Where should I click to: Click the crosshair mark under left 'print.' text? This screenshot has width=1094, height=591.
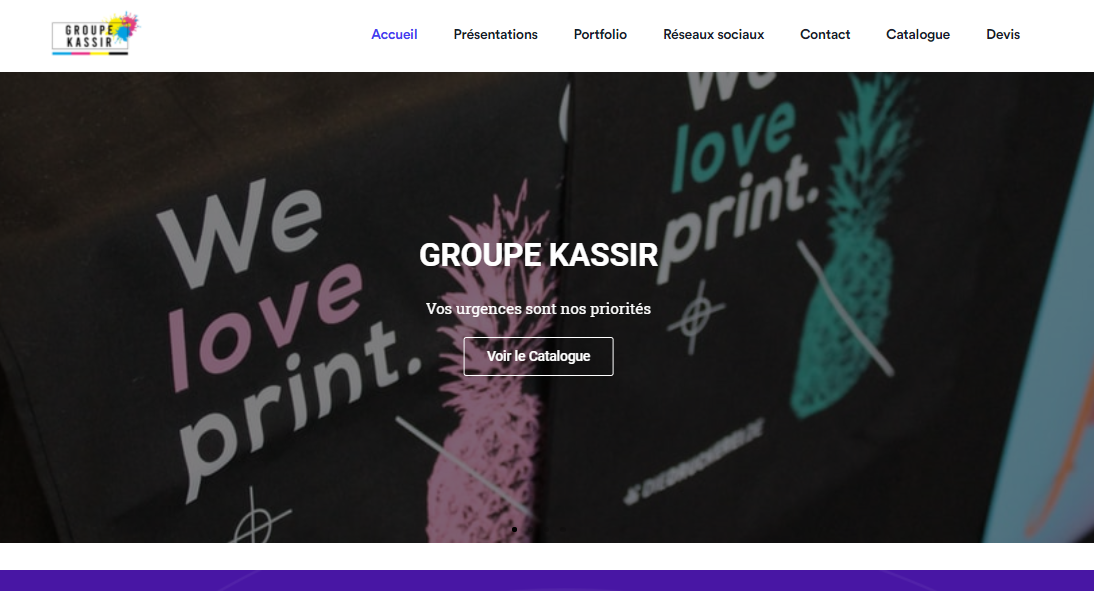(x=256, y=520)
